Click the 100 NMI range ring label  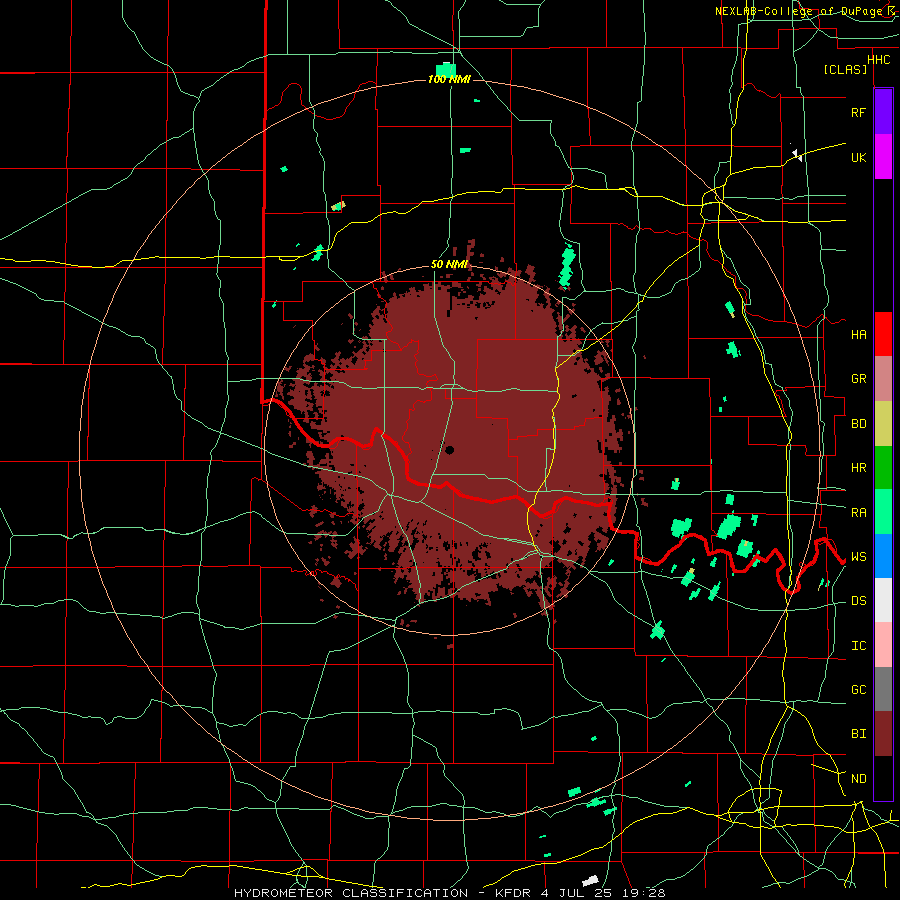(449, 79)
